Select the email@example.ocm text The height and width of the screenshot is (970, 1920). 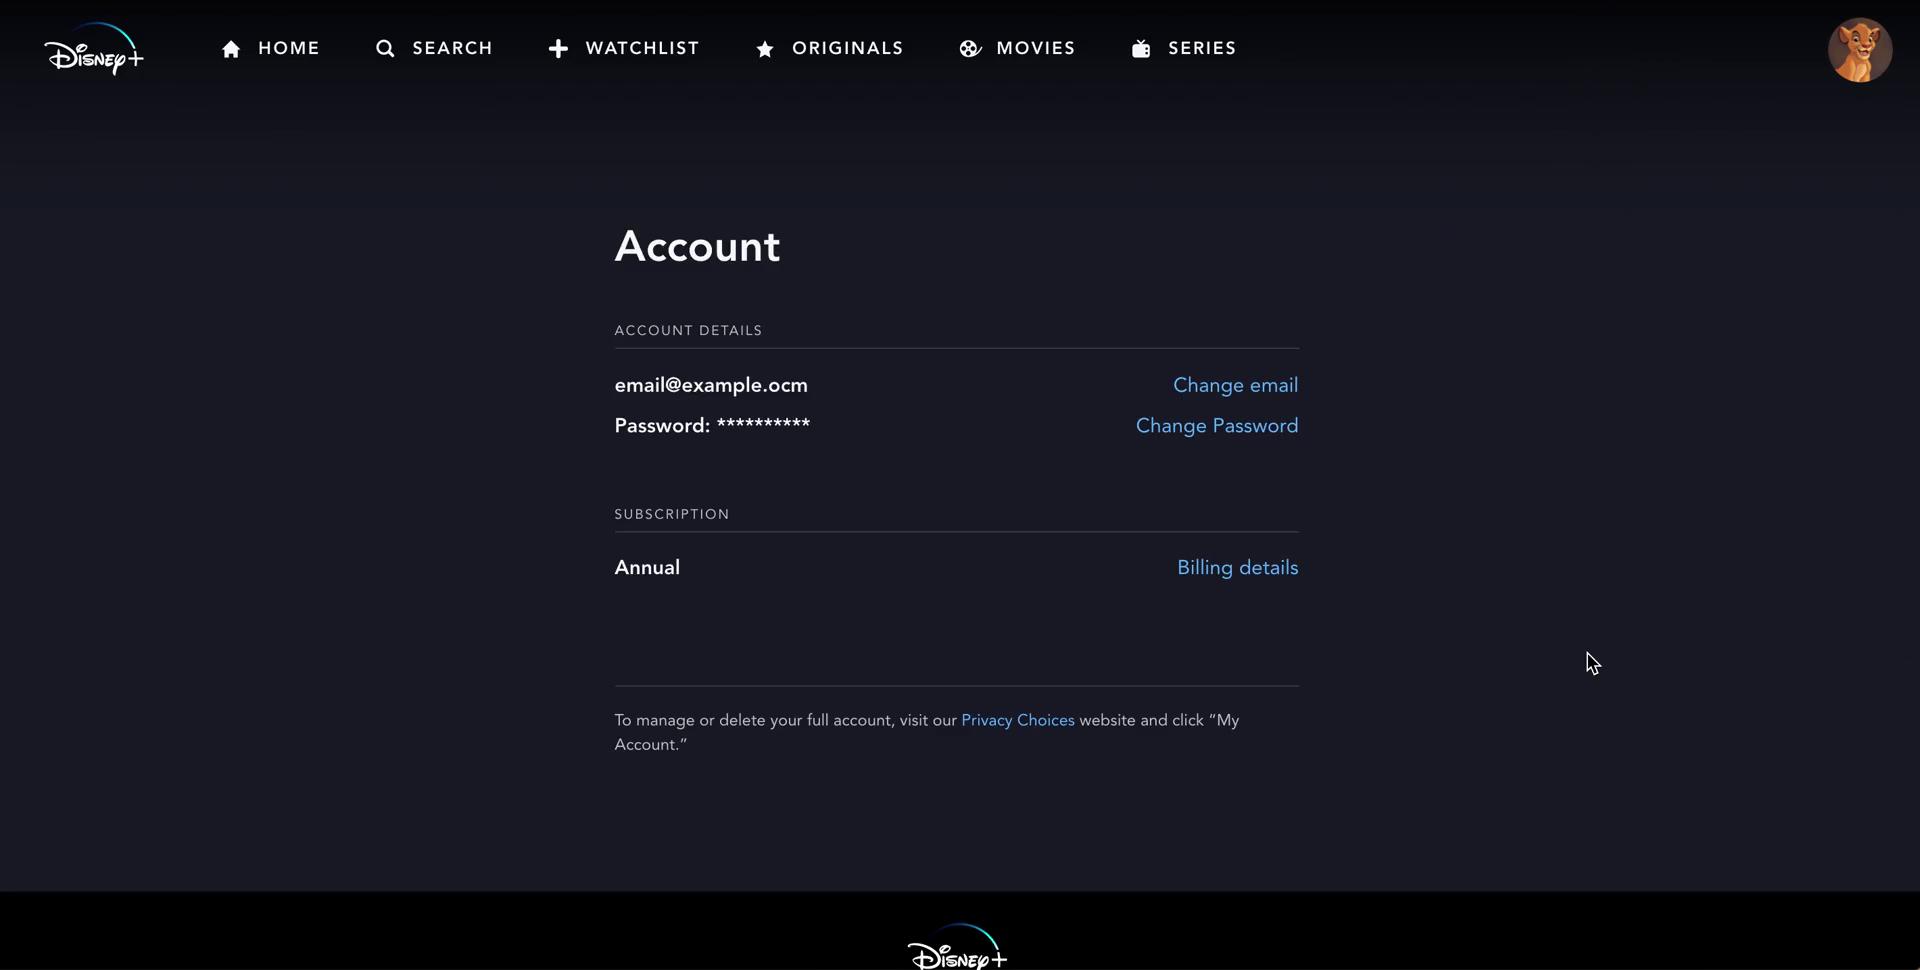click(711, 385)
